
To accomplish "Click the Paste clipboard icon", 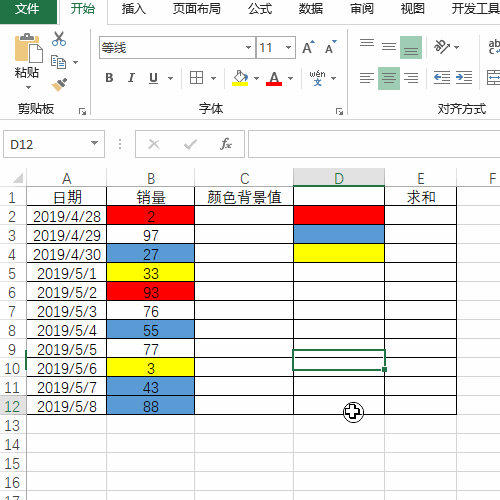I will point(28,48).
